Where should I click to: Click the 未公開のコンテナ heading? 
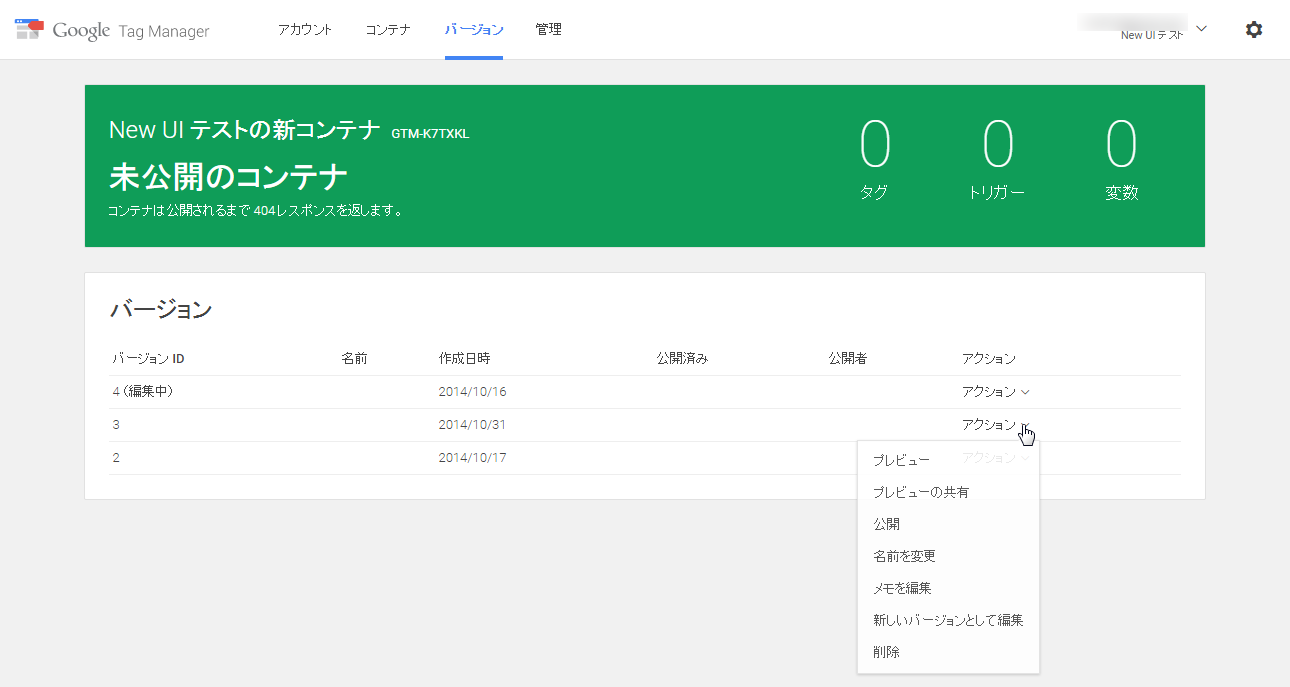pos(228,177)
